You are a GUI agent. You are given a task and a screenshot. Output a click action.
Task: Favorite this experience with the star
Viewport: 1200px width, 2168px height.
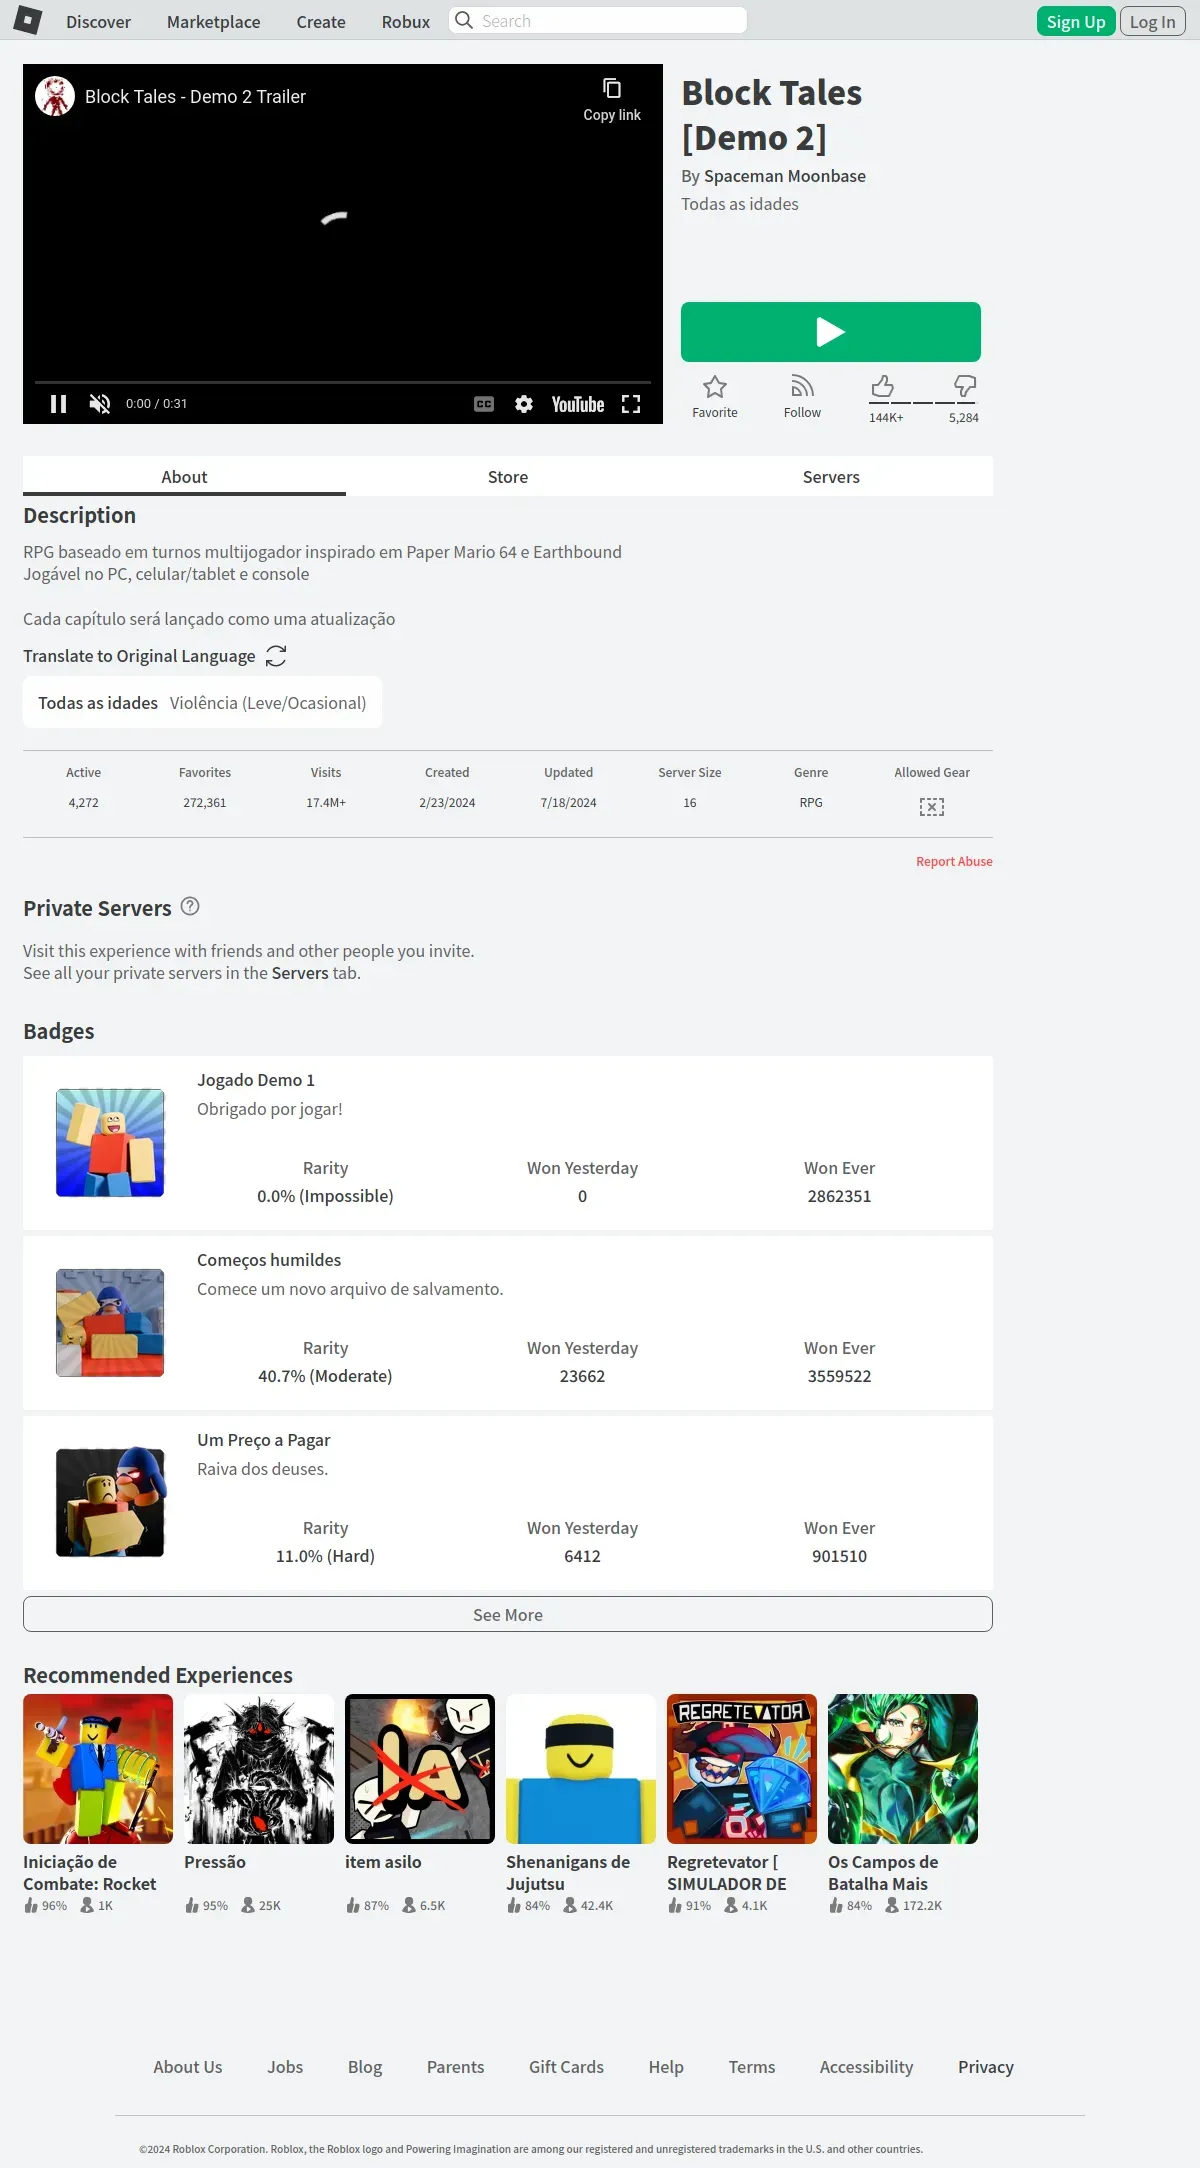point(715,397)
